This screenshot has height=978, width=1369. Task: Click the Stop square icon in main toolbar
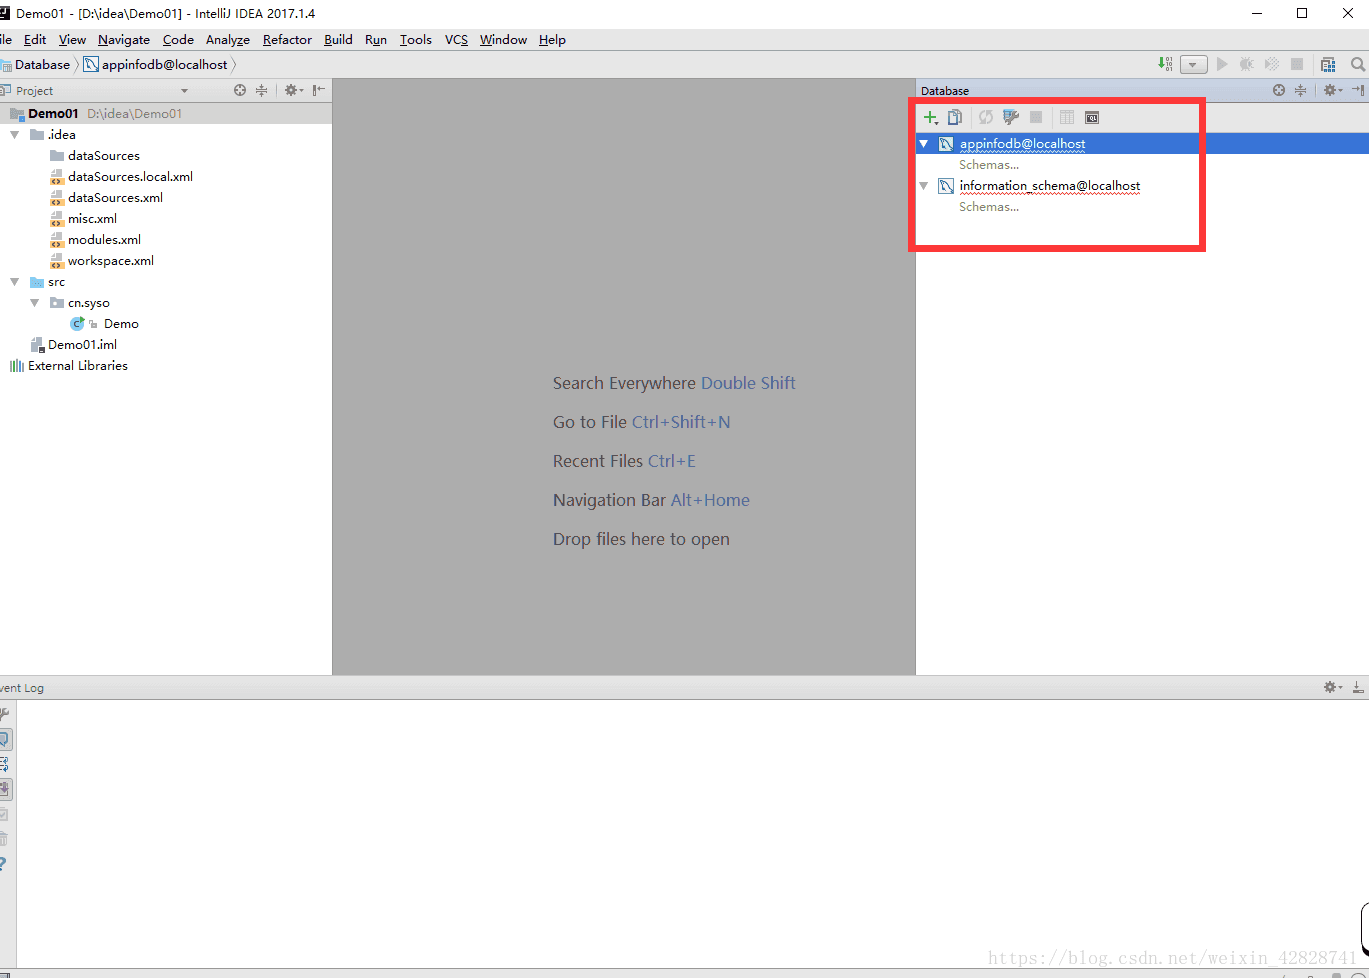[x=1297, y=64]
